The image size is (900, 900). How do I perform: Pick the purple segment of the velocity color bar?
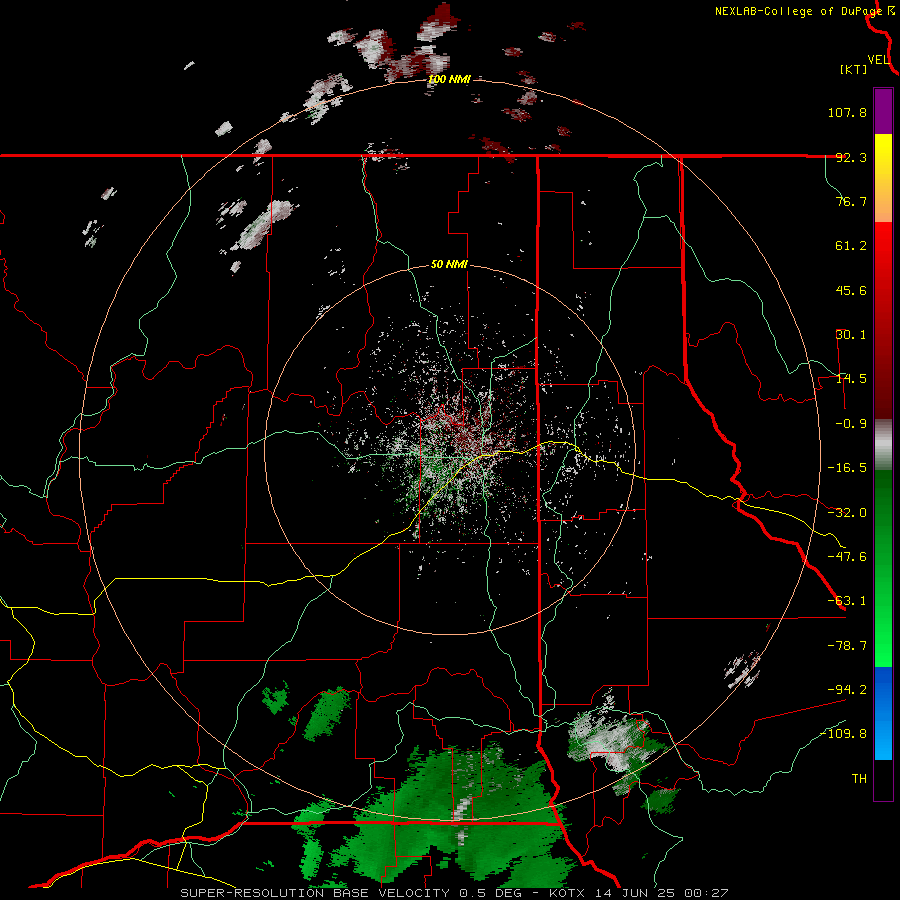[x=883, y=111]
